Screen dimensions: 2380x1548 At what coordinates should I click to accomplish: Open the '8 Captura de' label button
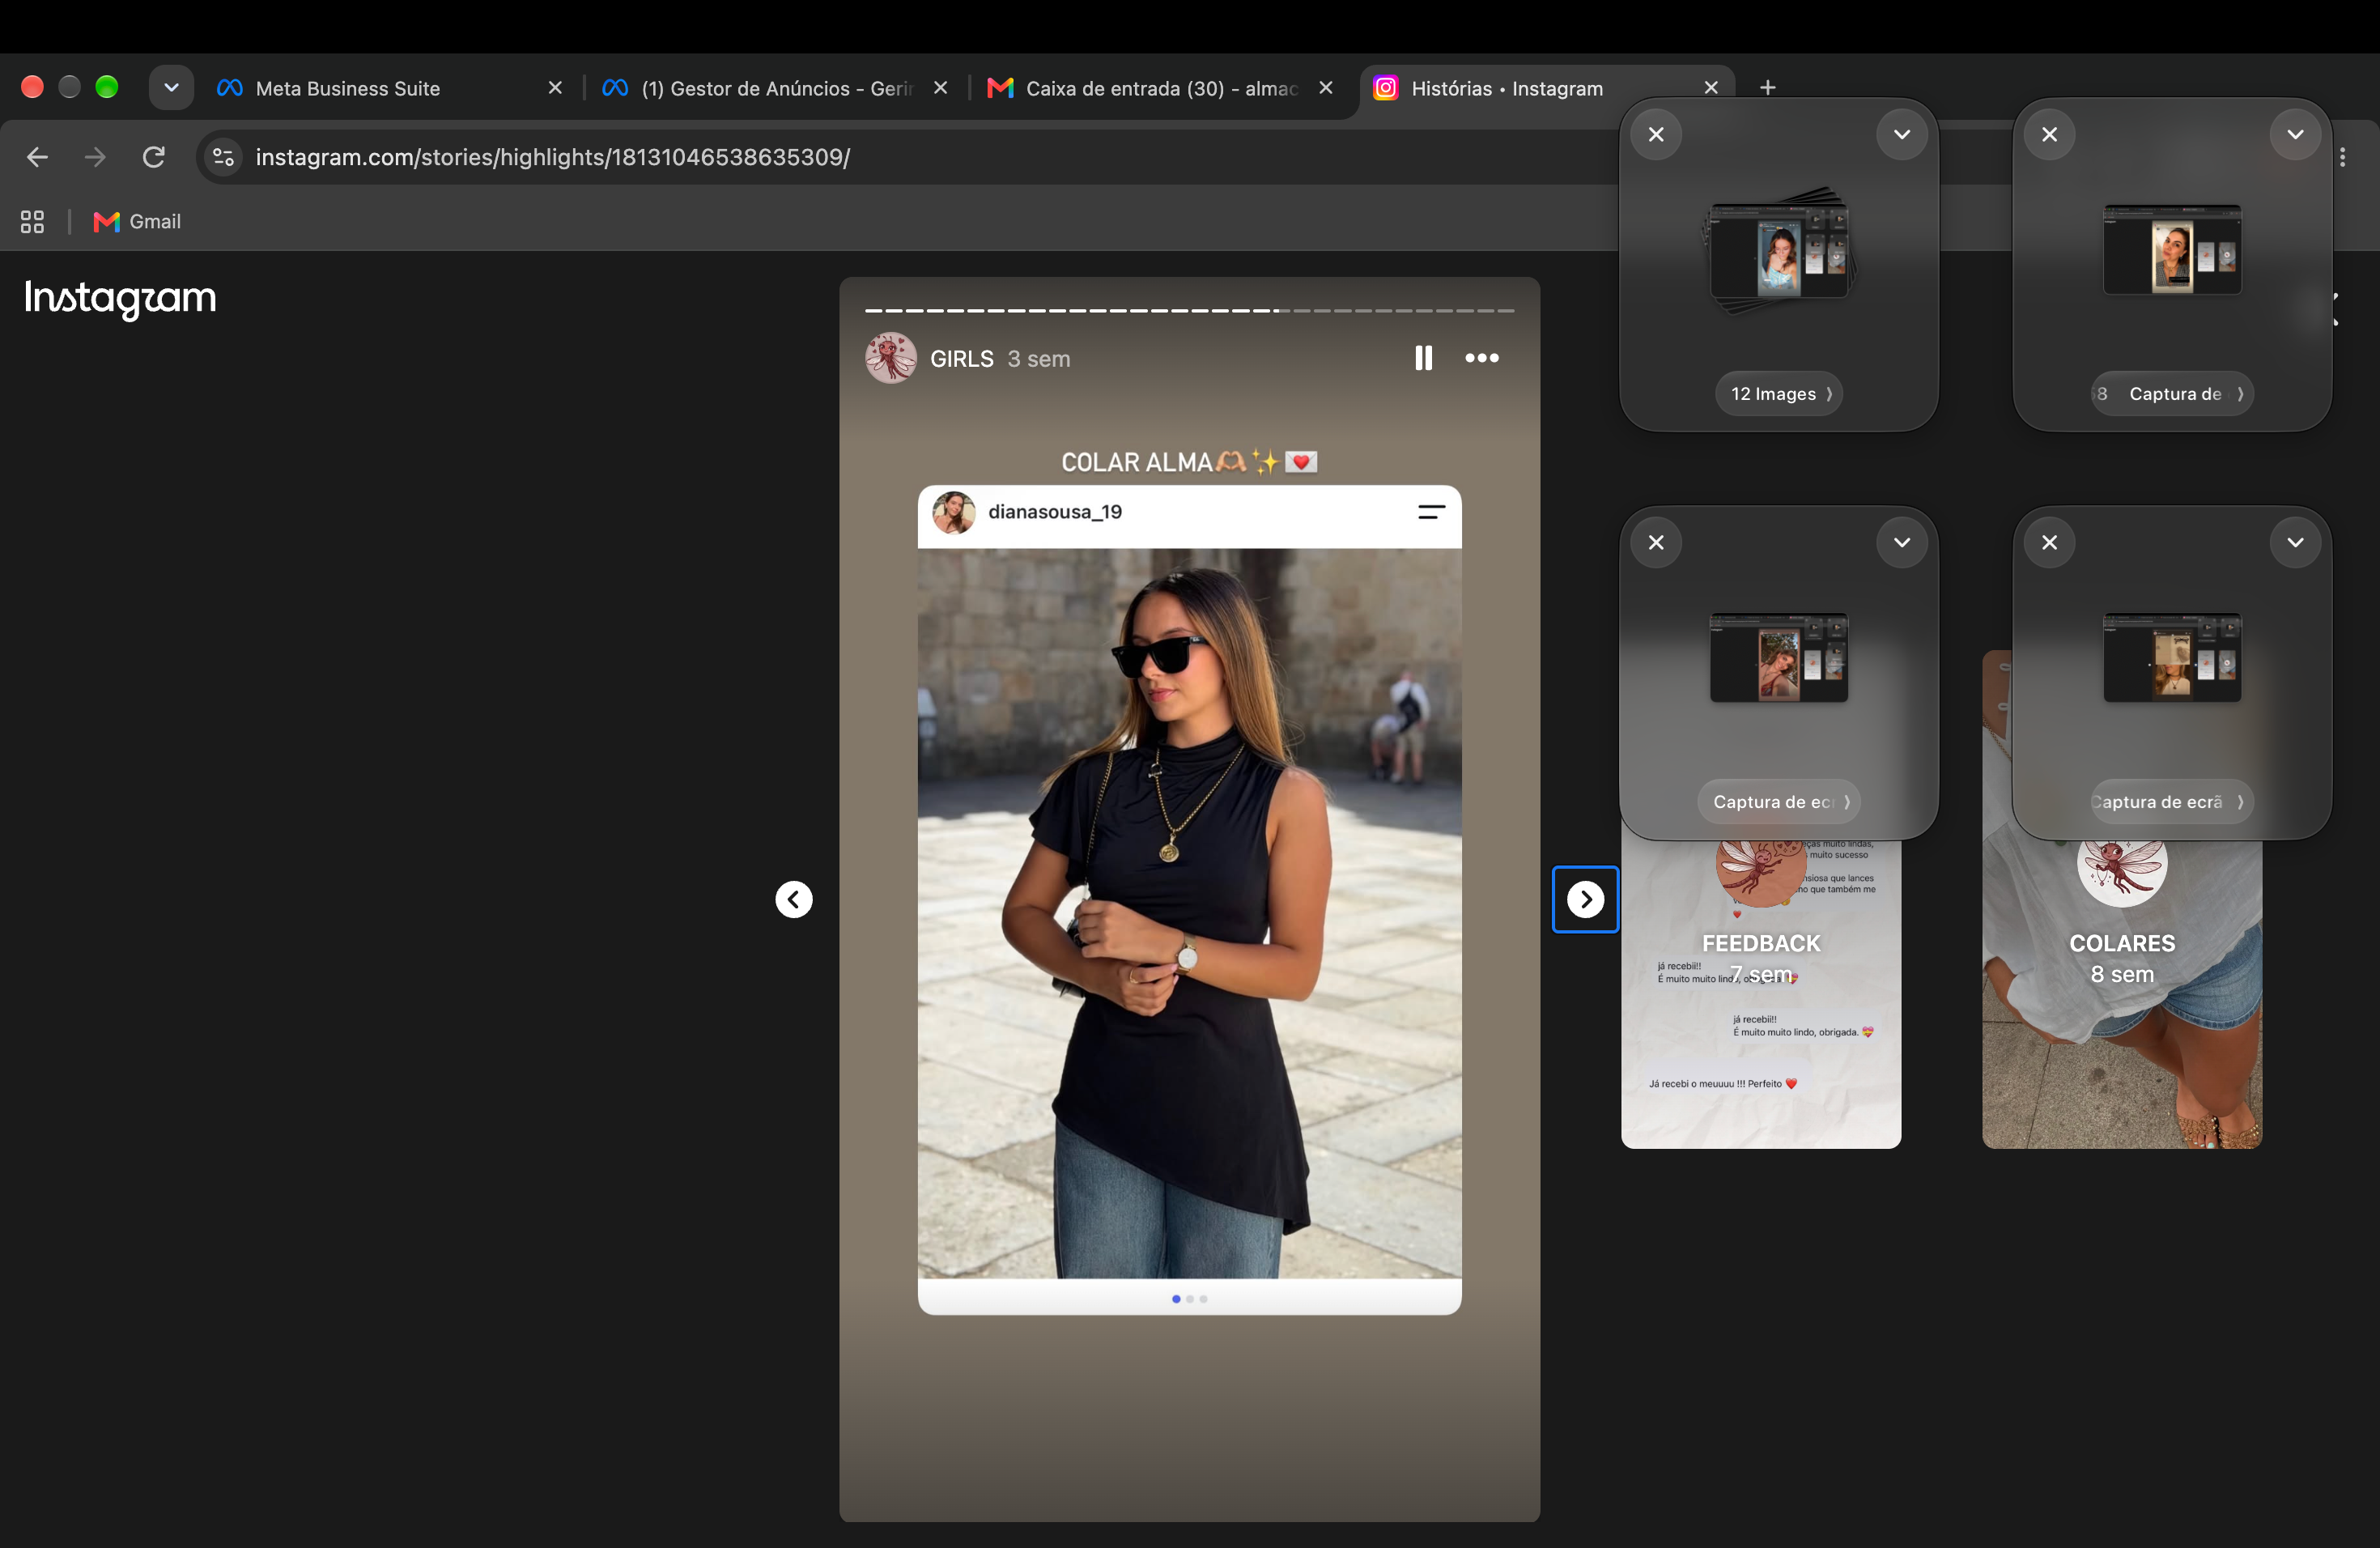2172,394
